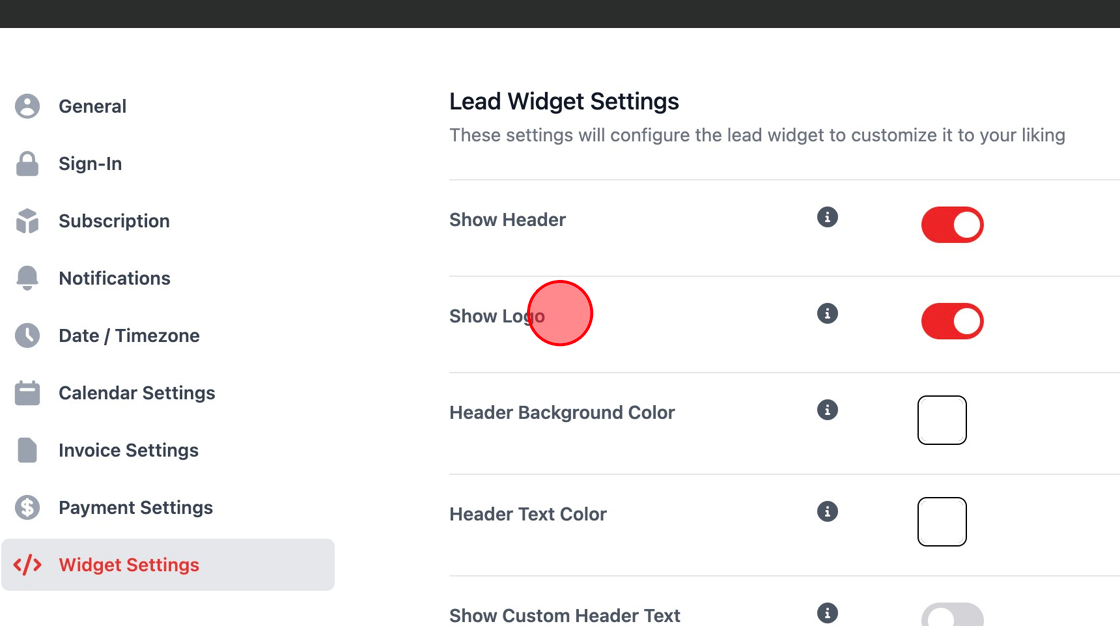The image size is (1120, 626).
Task: Open the Notifications settings tab
Action: click(114, 278)
